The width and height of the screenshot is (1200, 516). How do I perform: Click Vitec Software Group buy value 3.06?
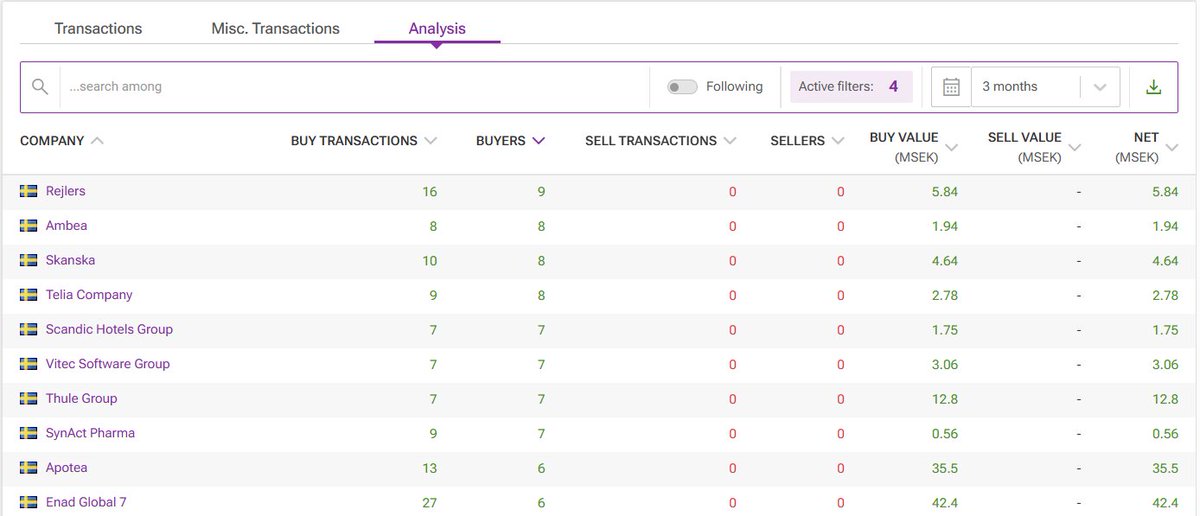(944, 364)
